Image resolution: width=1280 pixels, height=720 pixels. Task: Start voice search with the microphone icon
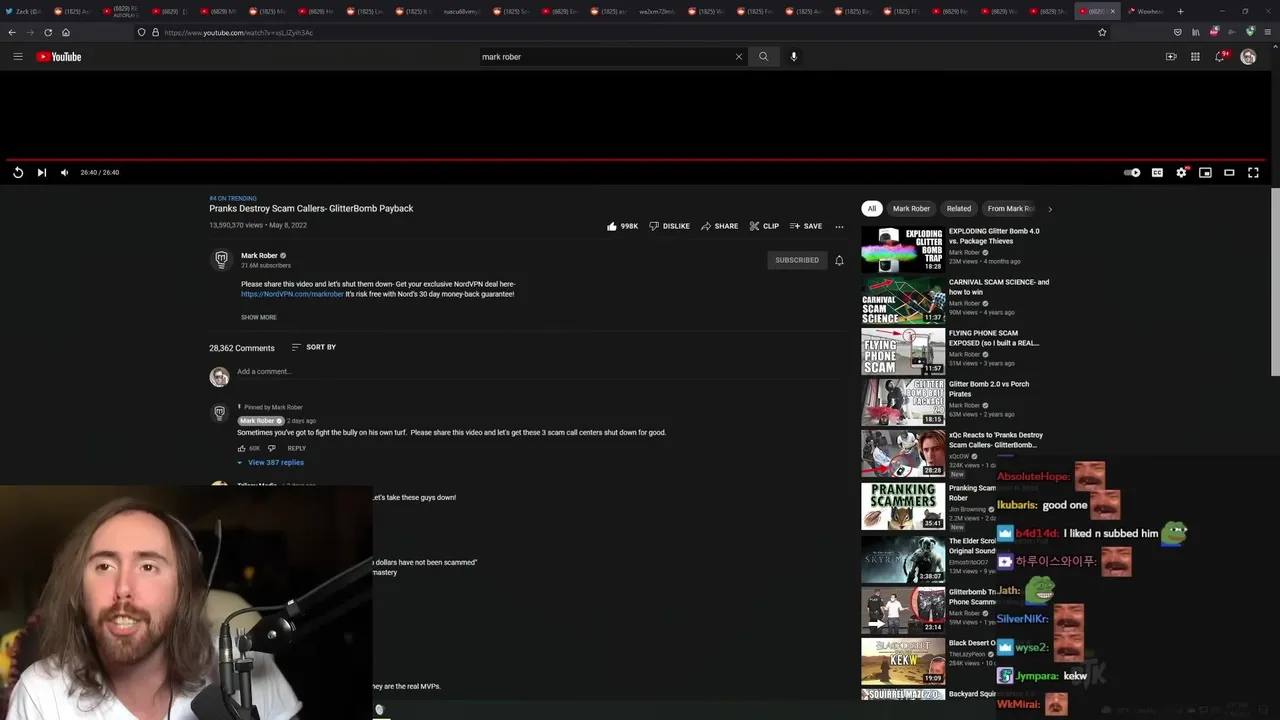click(794, 57)
